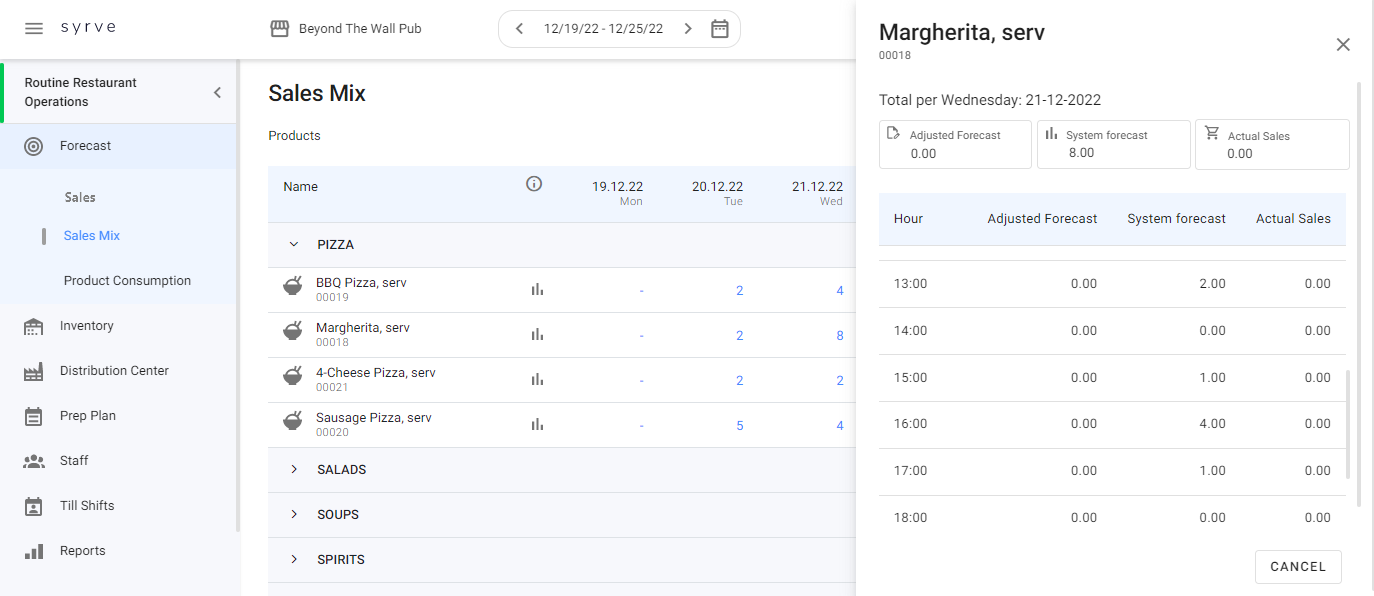Open chart icon for Sausage Pizza row
The image size is (1374, 596).
537,425
